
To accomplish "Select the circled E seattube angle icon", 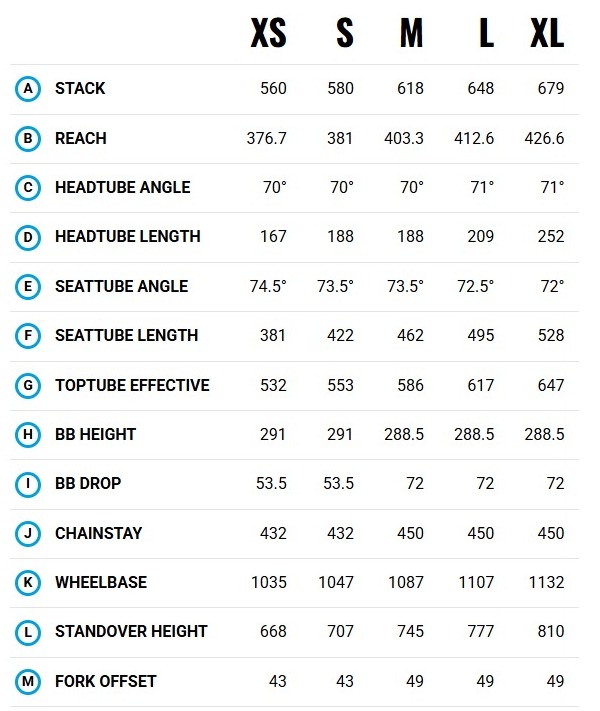I will point(28,286).
